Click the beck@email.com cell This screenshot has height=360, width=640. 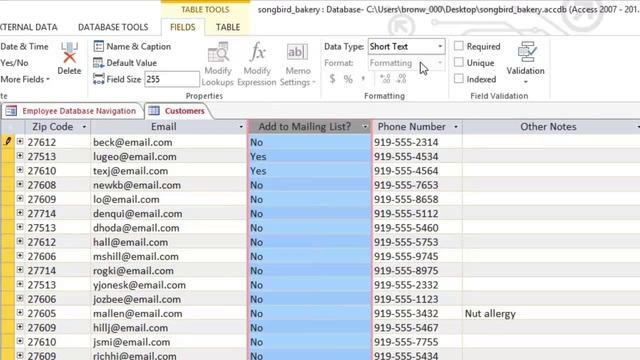169,142
